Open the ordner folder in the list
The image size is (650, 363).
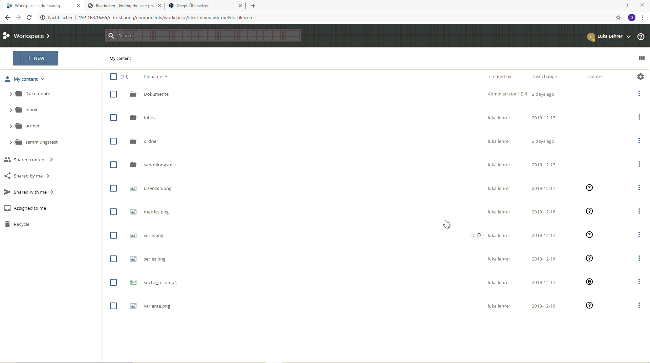pyautogui.click(x=150, y=141)
